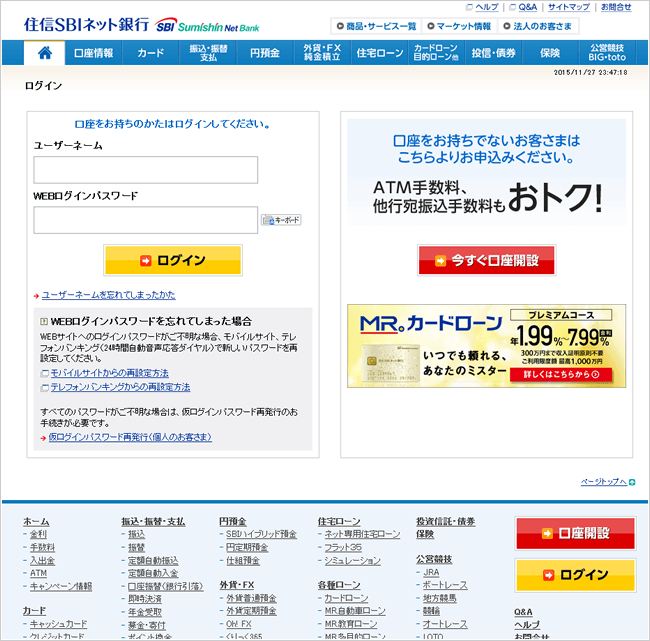Click the footer ログイン yellow button
Screen dimensions: 650x641
coord(575,575)
